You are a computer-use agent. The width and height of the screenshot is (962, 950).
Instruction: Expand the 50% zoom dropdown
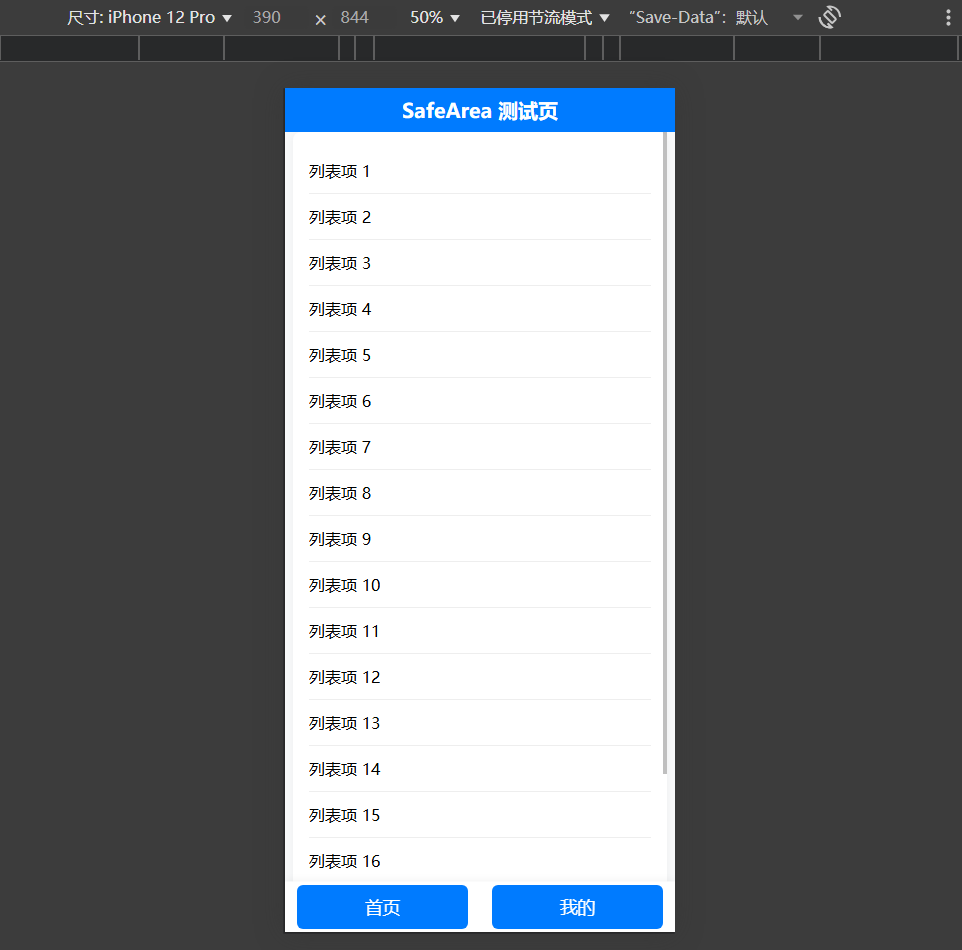[x=435, y=18]
